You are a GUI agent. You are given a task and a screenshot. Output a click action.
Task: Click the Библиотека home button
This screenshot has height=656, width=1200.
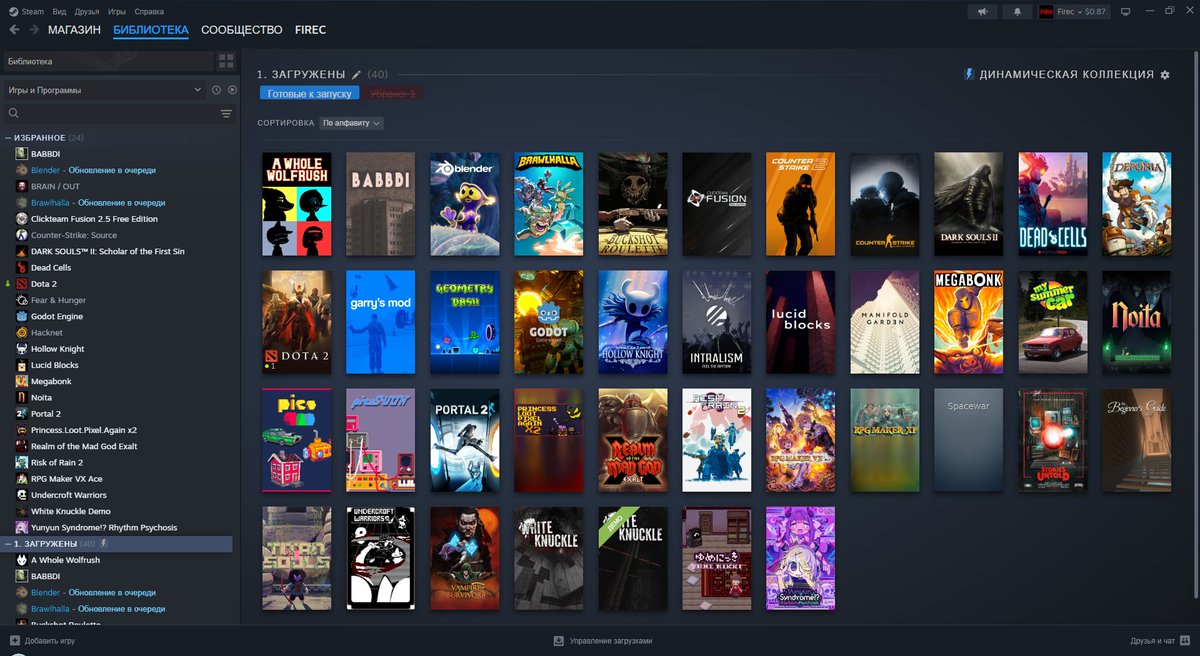coord(107,61)
